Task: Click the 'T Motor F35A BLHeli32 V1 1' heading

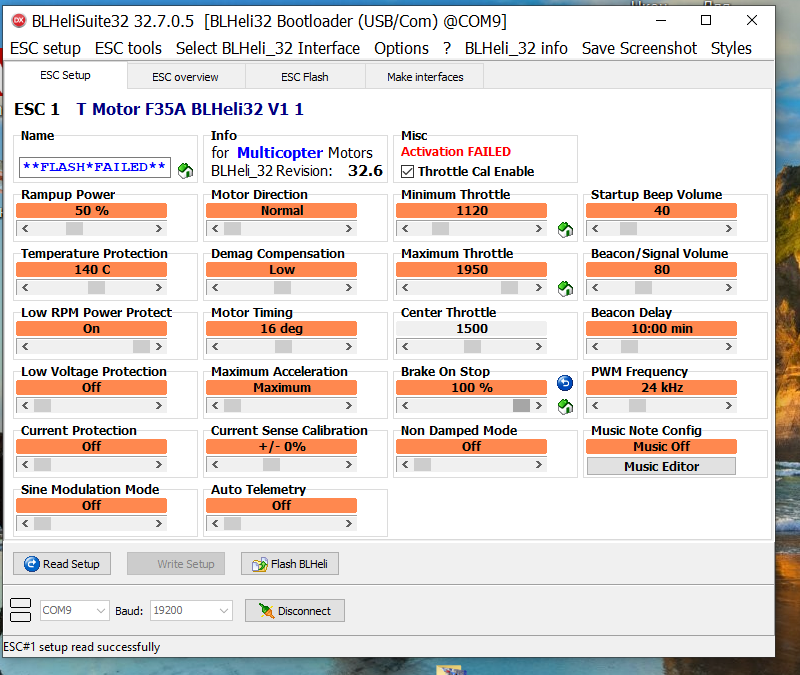Action: (x=190, y=109)
